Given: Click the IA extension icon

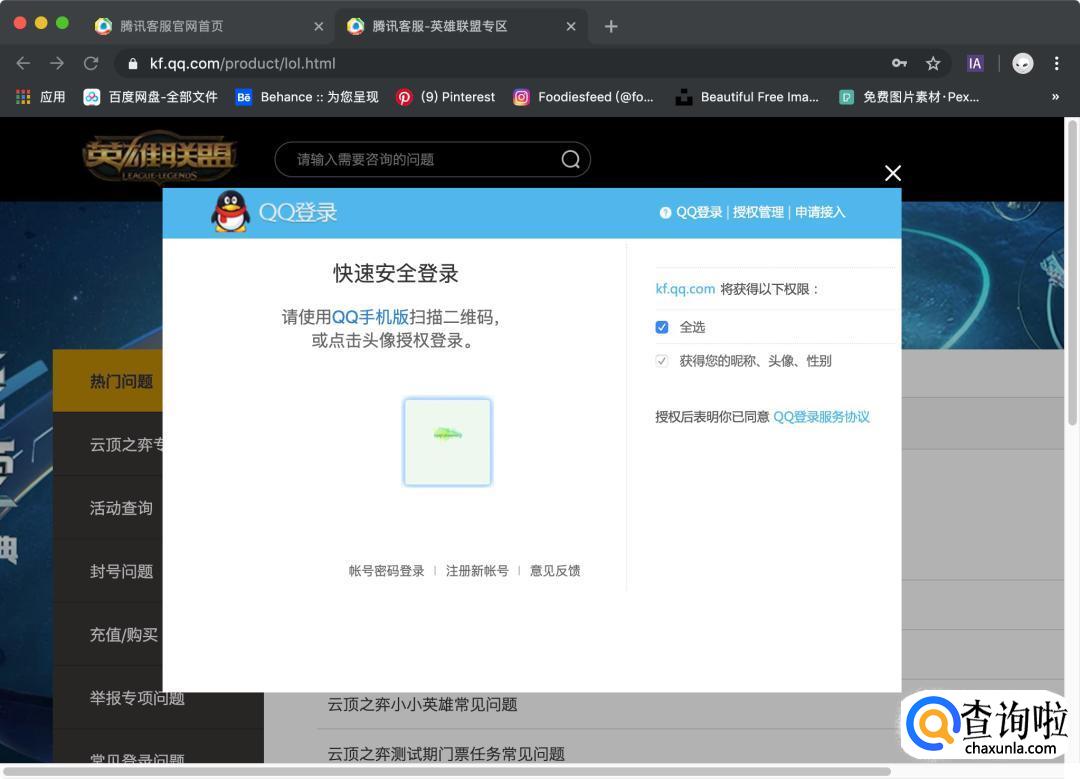Looking at the screenshot, I should tap(975, 63).
